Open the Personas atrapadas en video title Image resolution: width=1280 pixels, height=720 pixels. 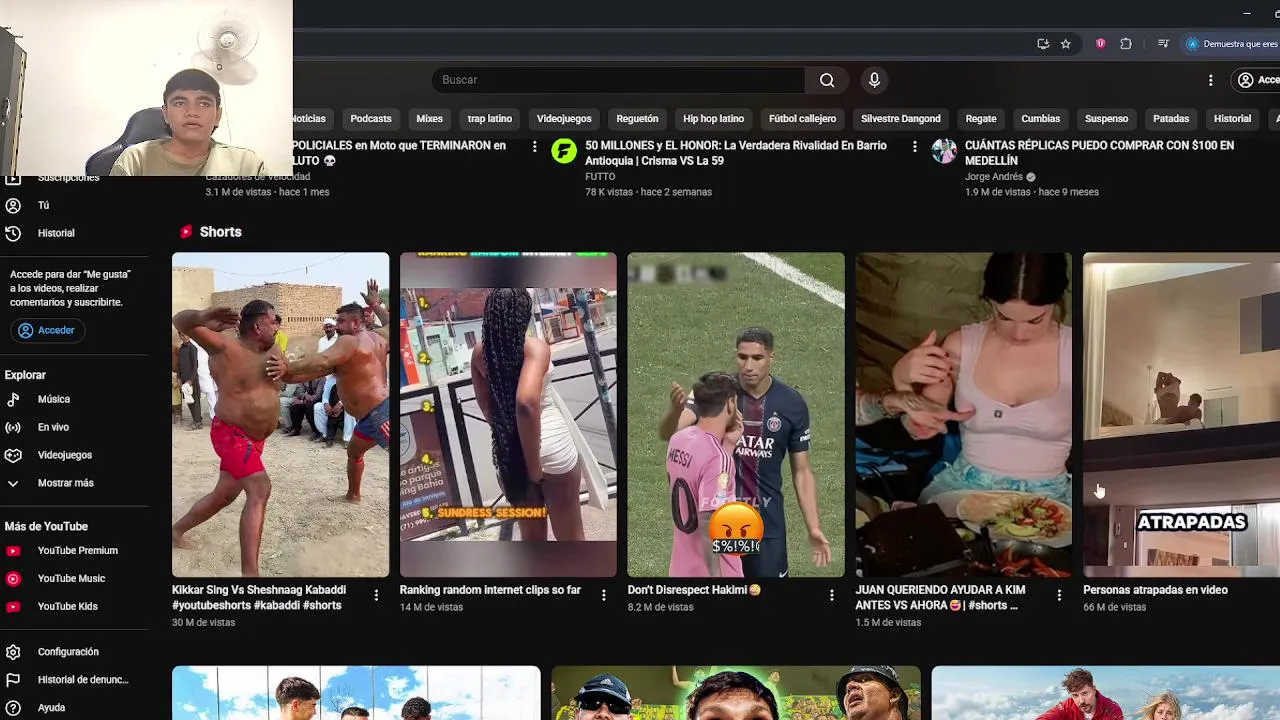[1155, 590]
